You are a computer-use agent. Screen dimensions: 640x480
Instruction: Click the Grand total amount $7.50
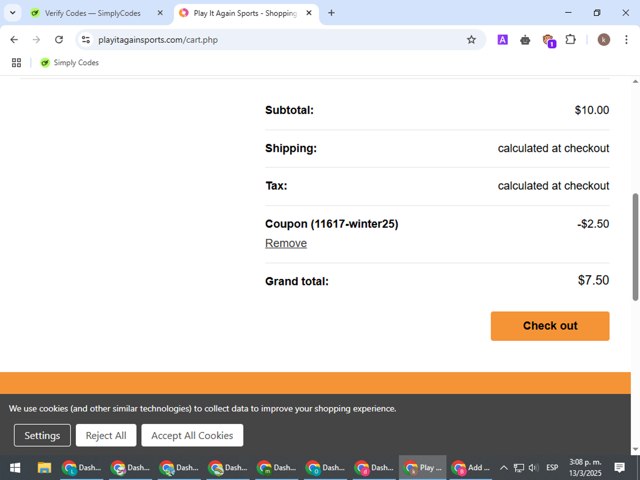point(593,280)
